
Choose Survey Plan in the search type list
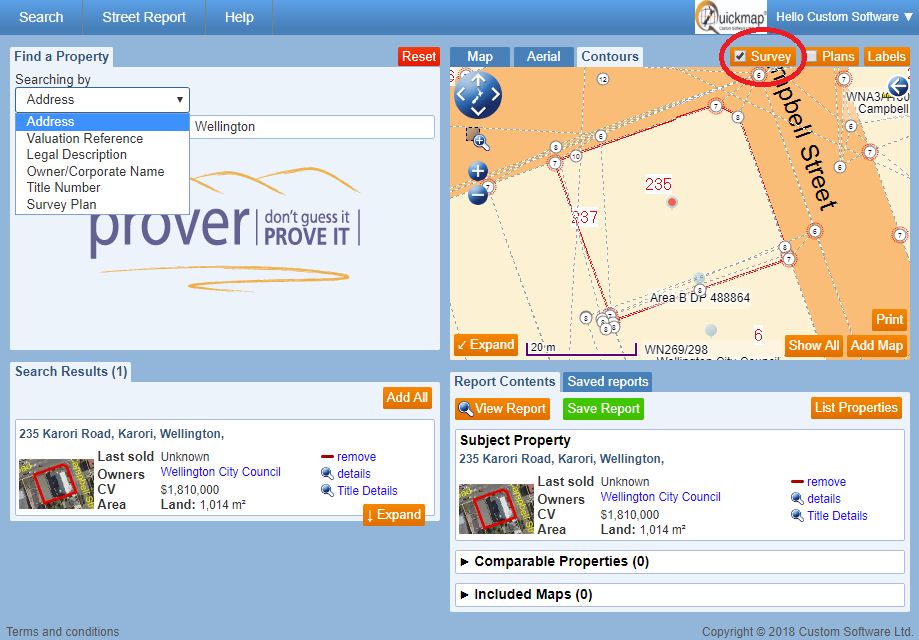(x=103, y=205)
